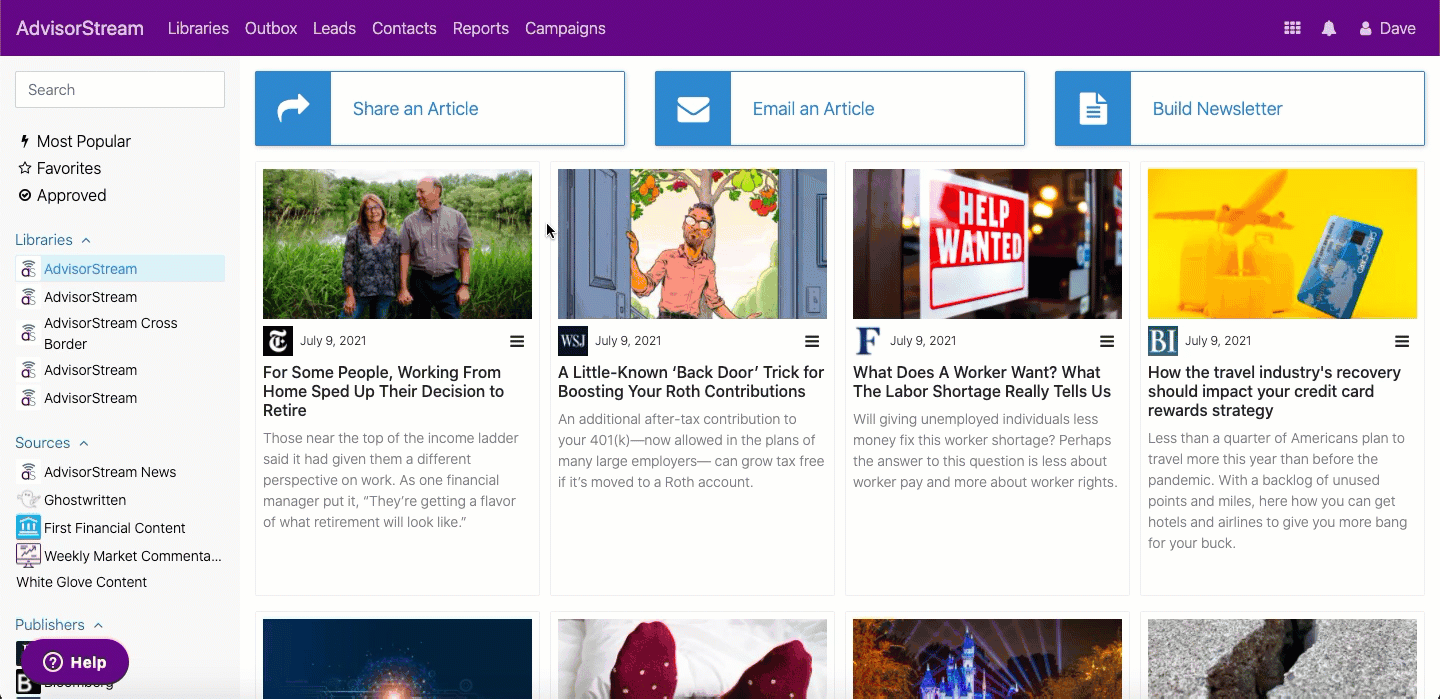Open 'How the travel industry's recovery' article title
This screenshot has width=1440, height=699.
pos(1274,391)
